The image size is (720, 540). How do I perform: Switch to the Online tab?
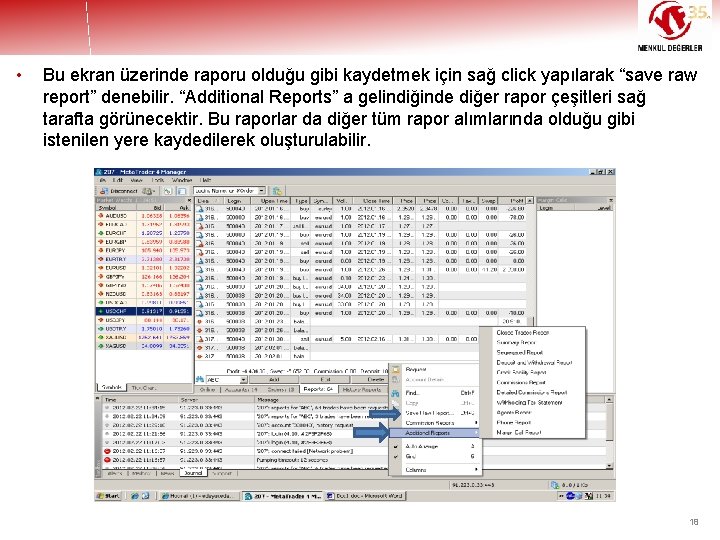(x=208, y=389)
